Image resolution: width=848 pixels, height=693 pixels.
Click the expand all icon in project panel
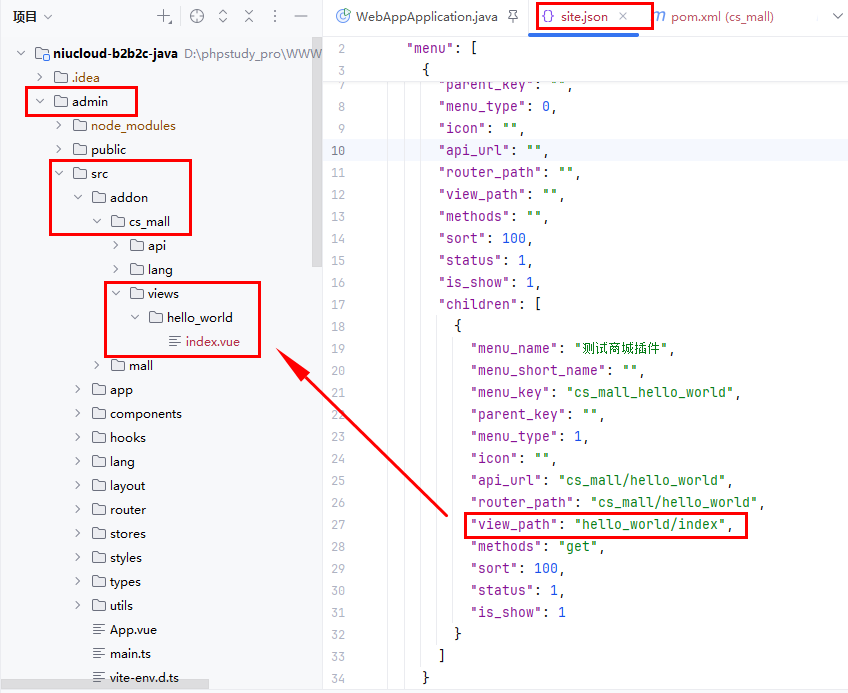click(223, 17)
